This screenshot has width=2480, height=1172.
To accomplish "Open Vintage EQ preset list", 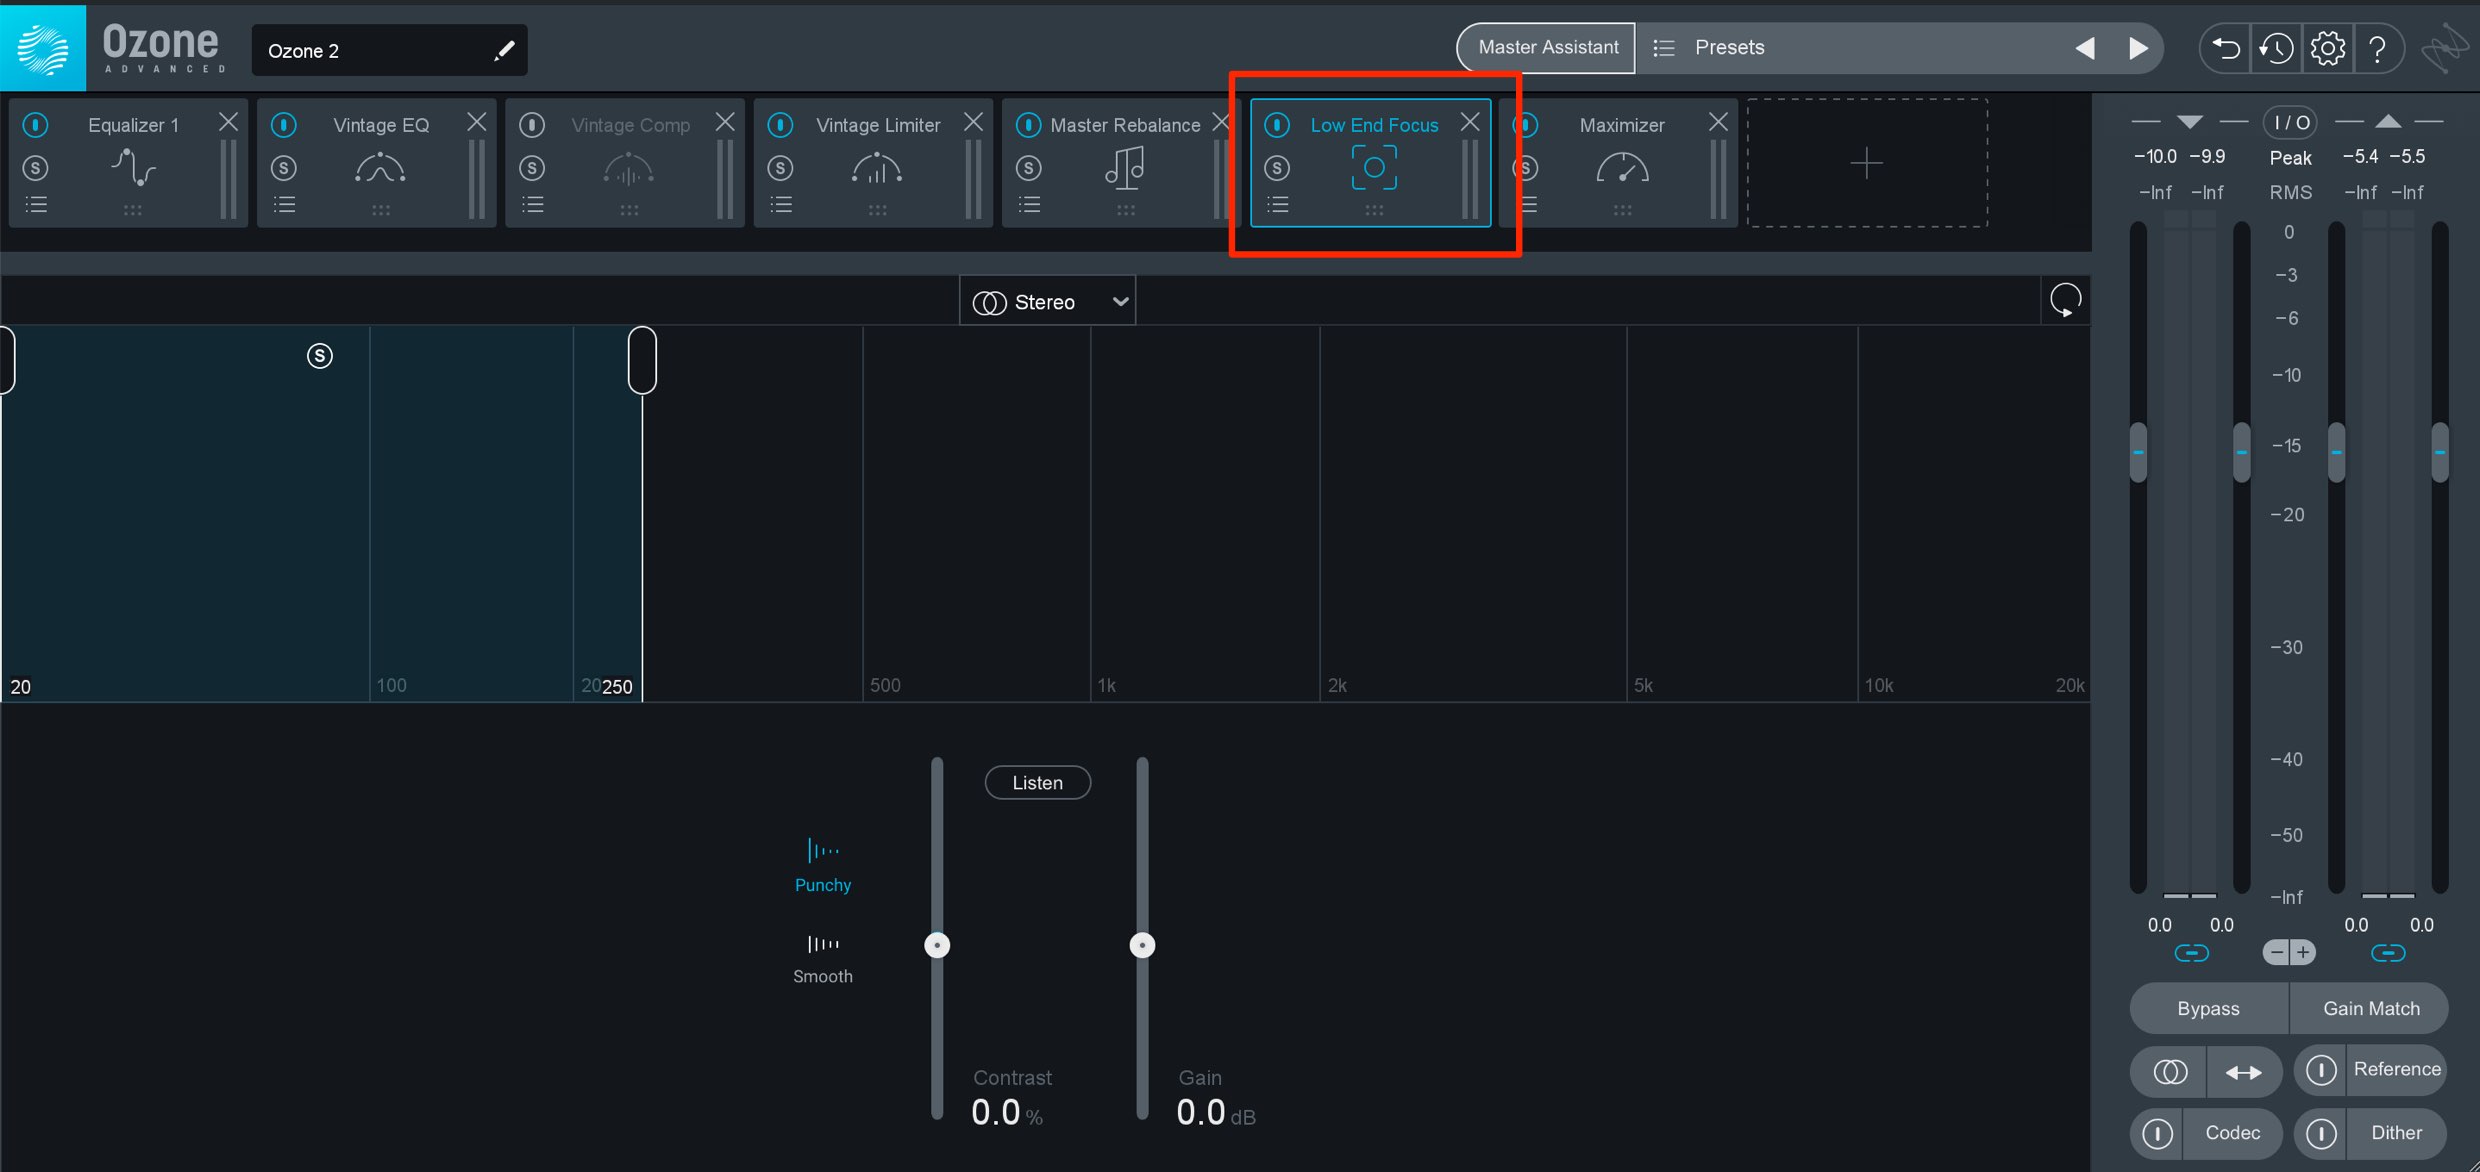I will point(284,205).
